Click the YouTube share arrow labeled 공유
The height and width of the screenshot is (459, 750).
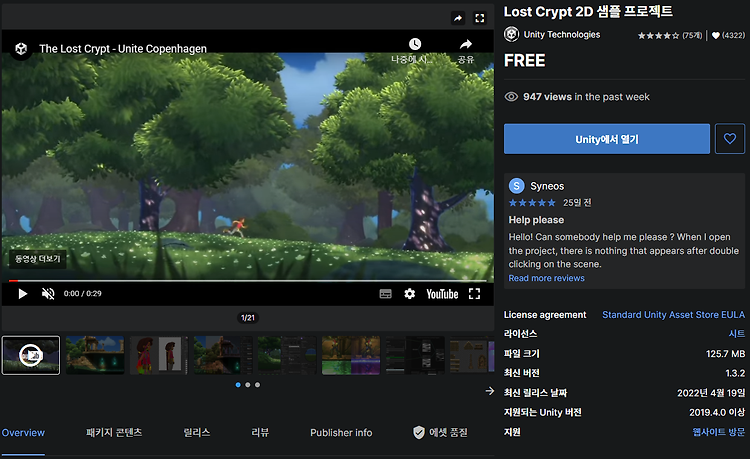tap(465, 44)
